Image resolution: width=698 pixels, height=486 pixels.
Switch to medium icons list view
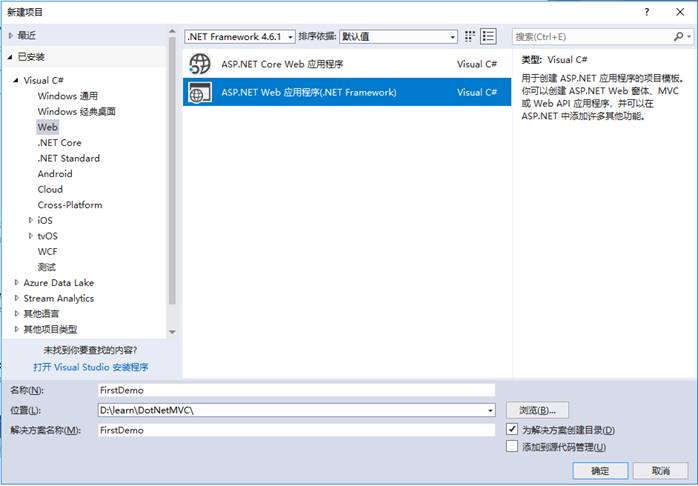click(x=488, y=36)
